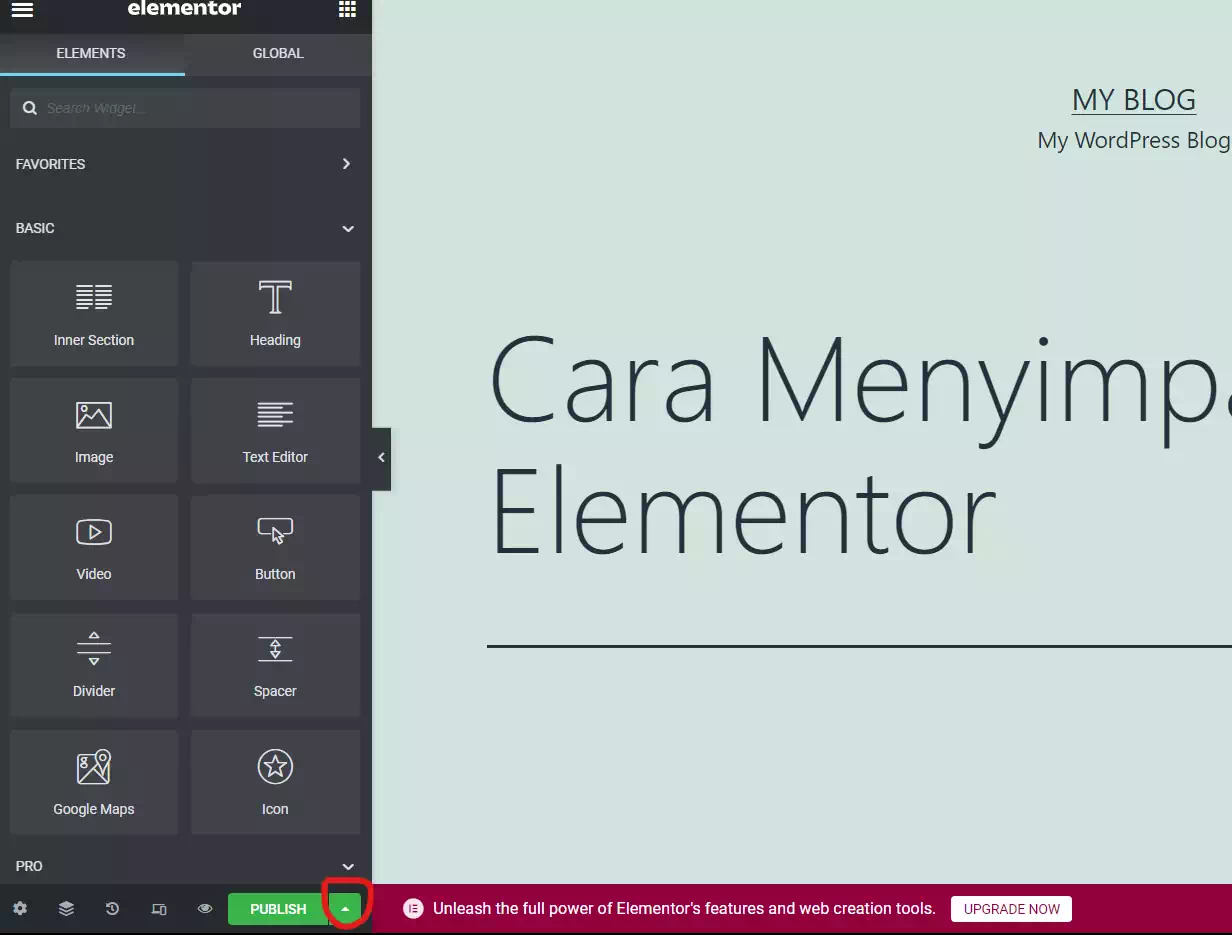Screen dimensions: 1232x935
Task: Switch to the Global tab
Action: click(x=278, y=53)
